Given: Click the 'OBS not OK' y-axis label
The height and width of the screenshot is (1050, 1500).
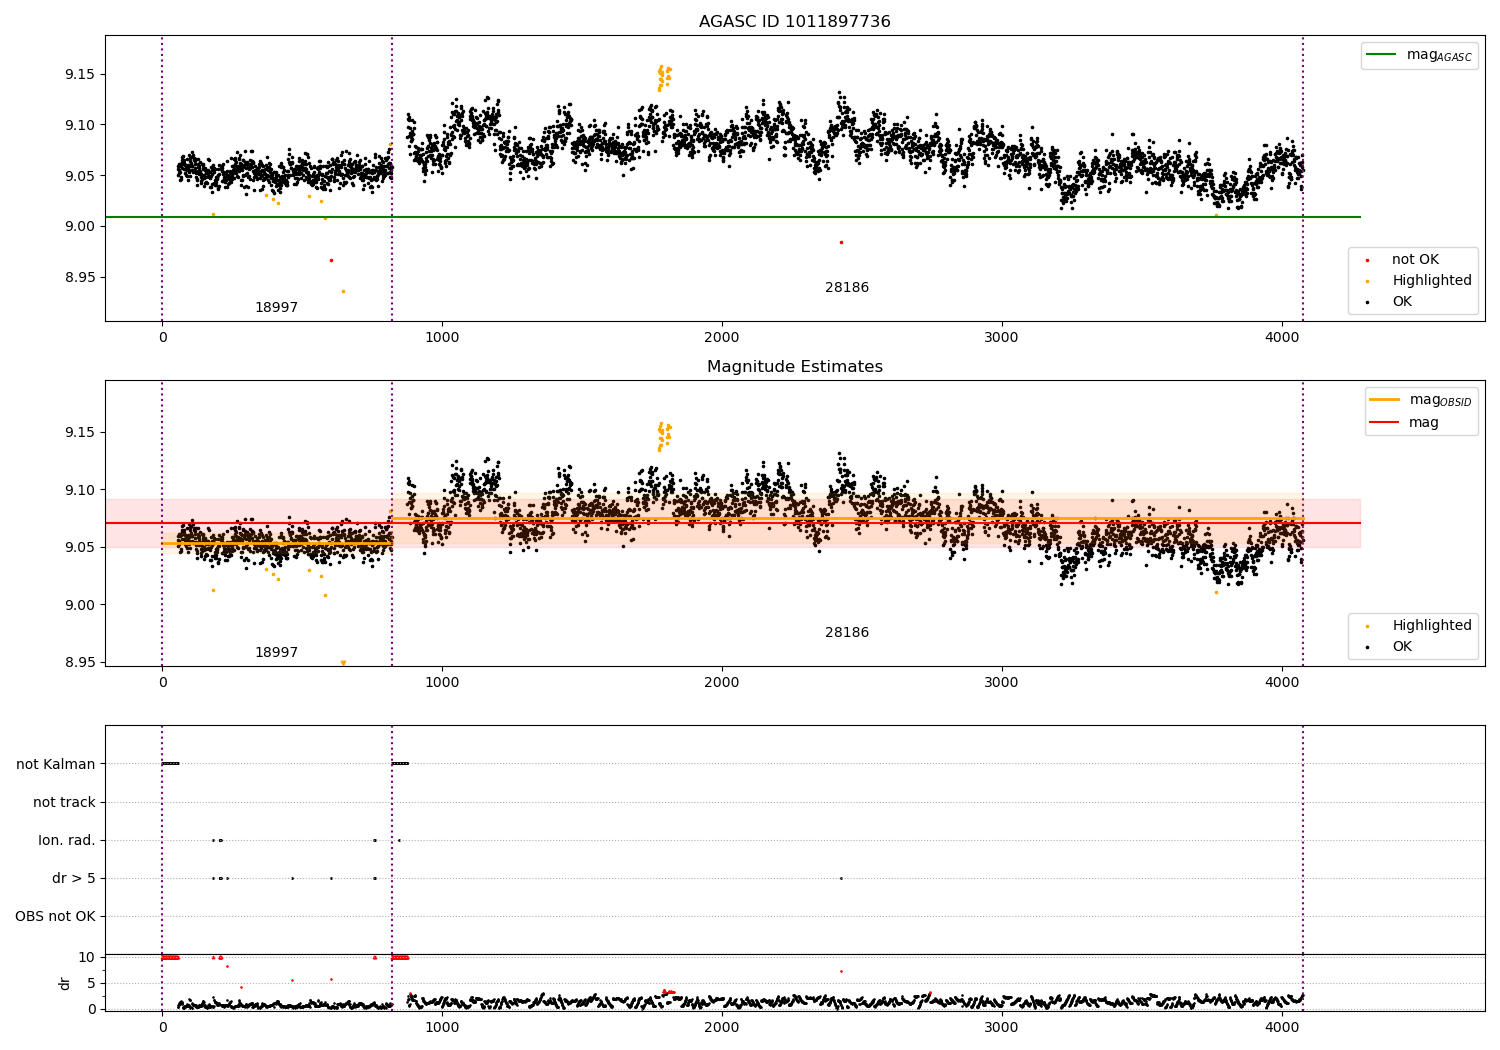Looking at the screenshot, I should (56, 917).
